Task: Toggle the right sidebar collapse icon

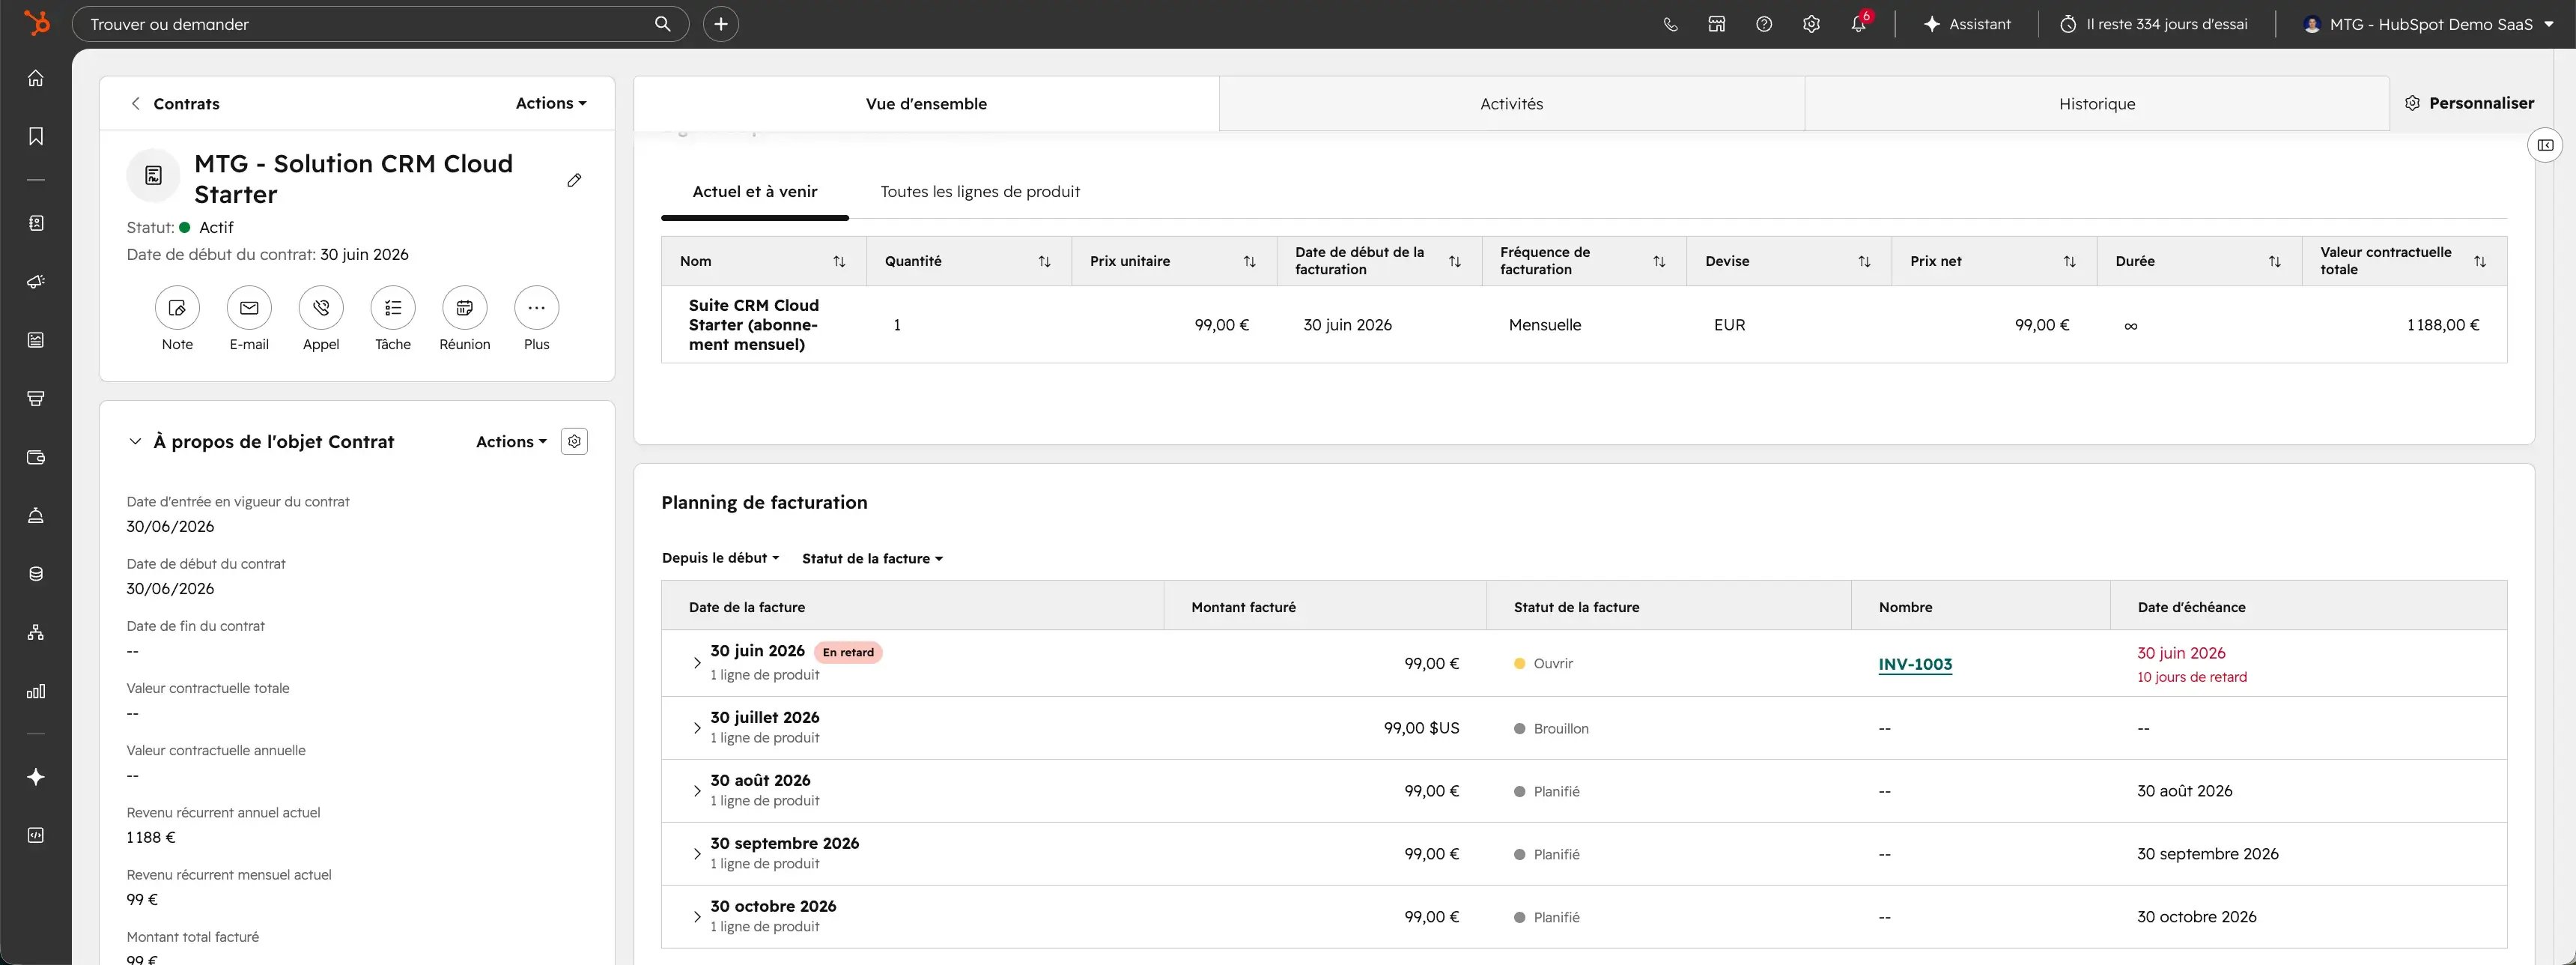Action: click(2545, 145)
